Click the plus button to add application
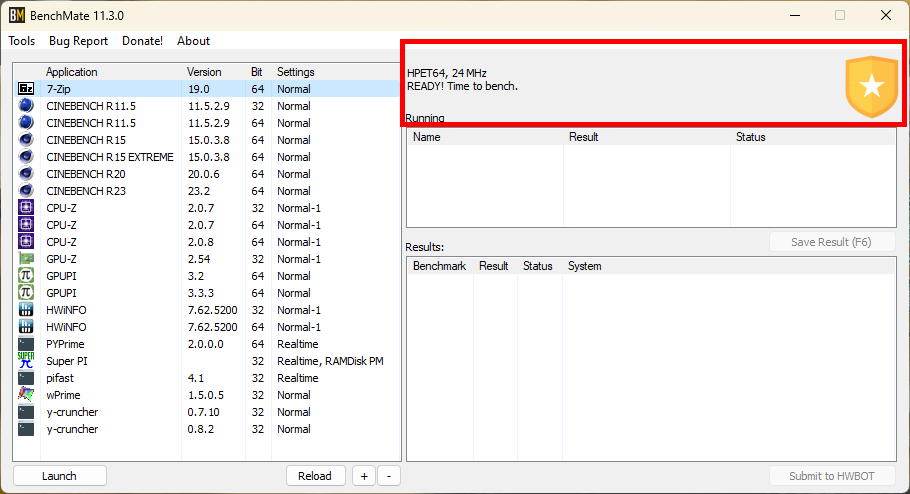This screenshot has height=494, width=910. 364,476
